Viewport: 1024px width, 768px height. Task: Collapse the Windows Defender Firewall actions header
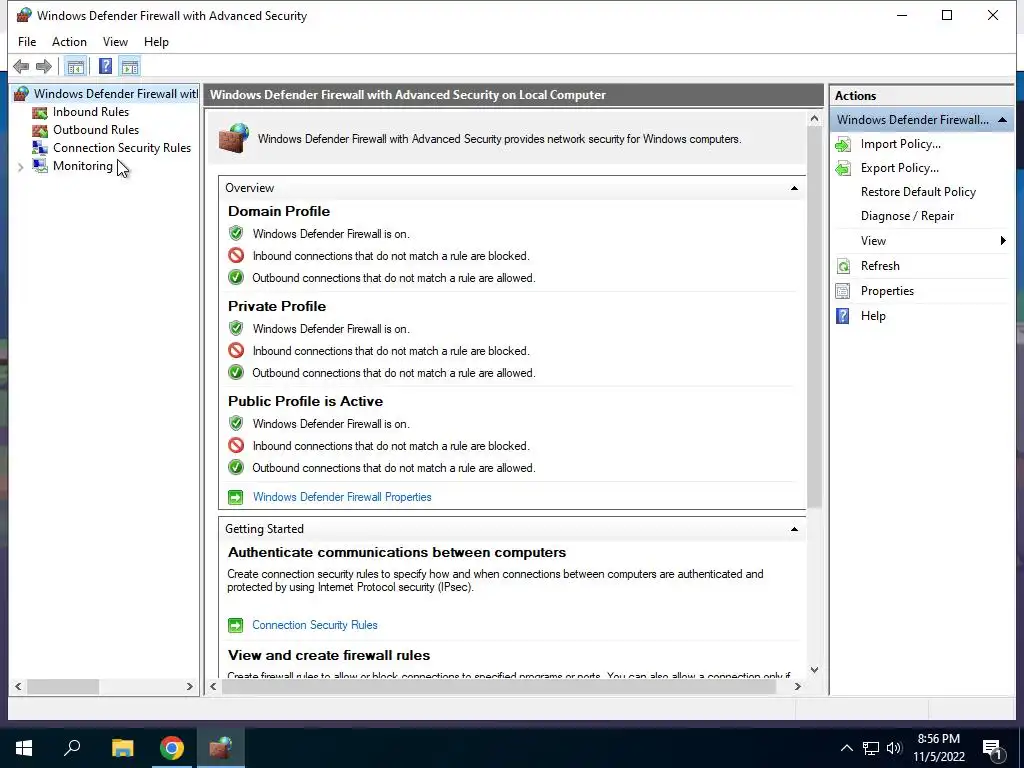[x=1002, y=120]
